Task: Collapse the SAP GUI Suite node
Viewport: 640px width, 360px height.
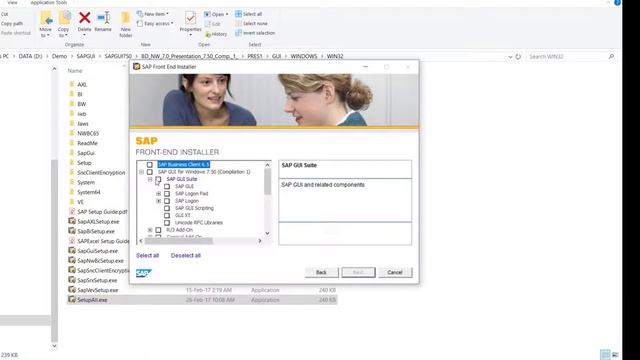Action: point(150,179)
